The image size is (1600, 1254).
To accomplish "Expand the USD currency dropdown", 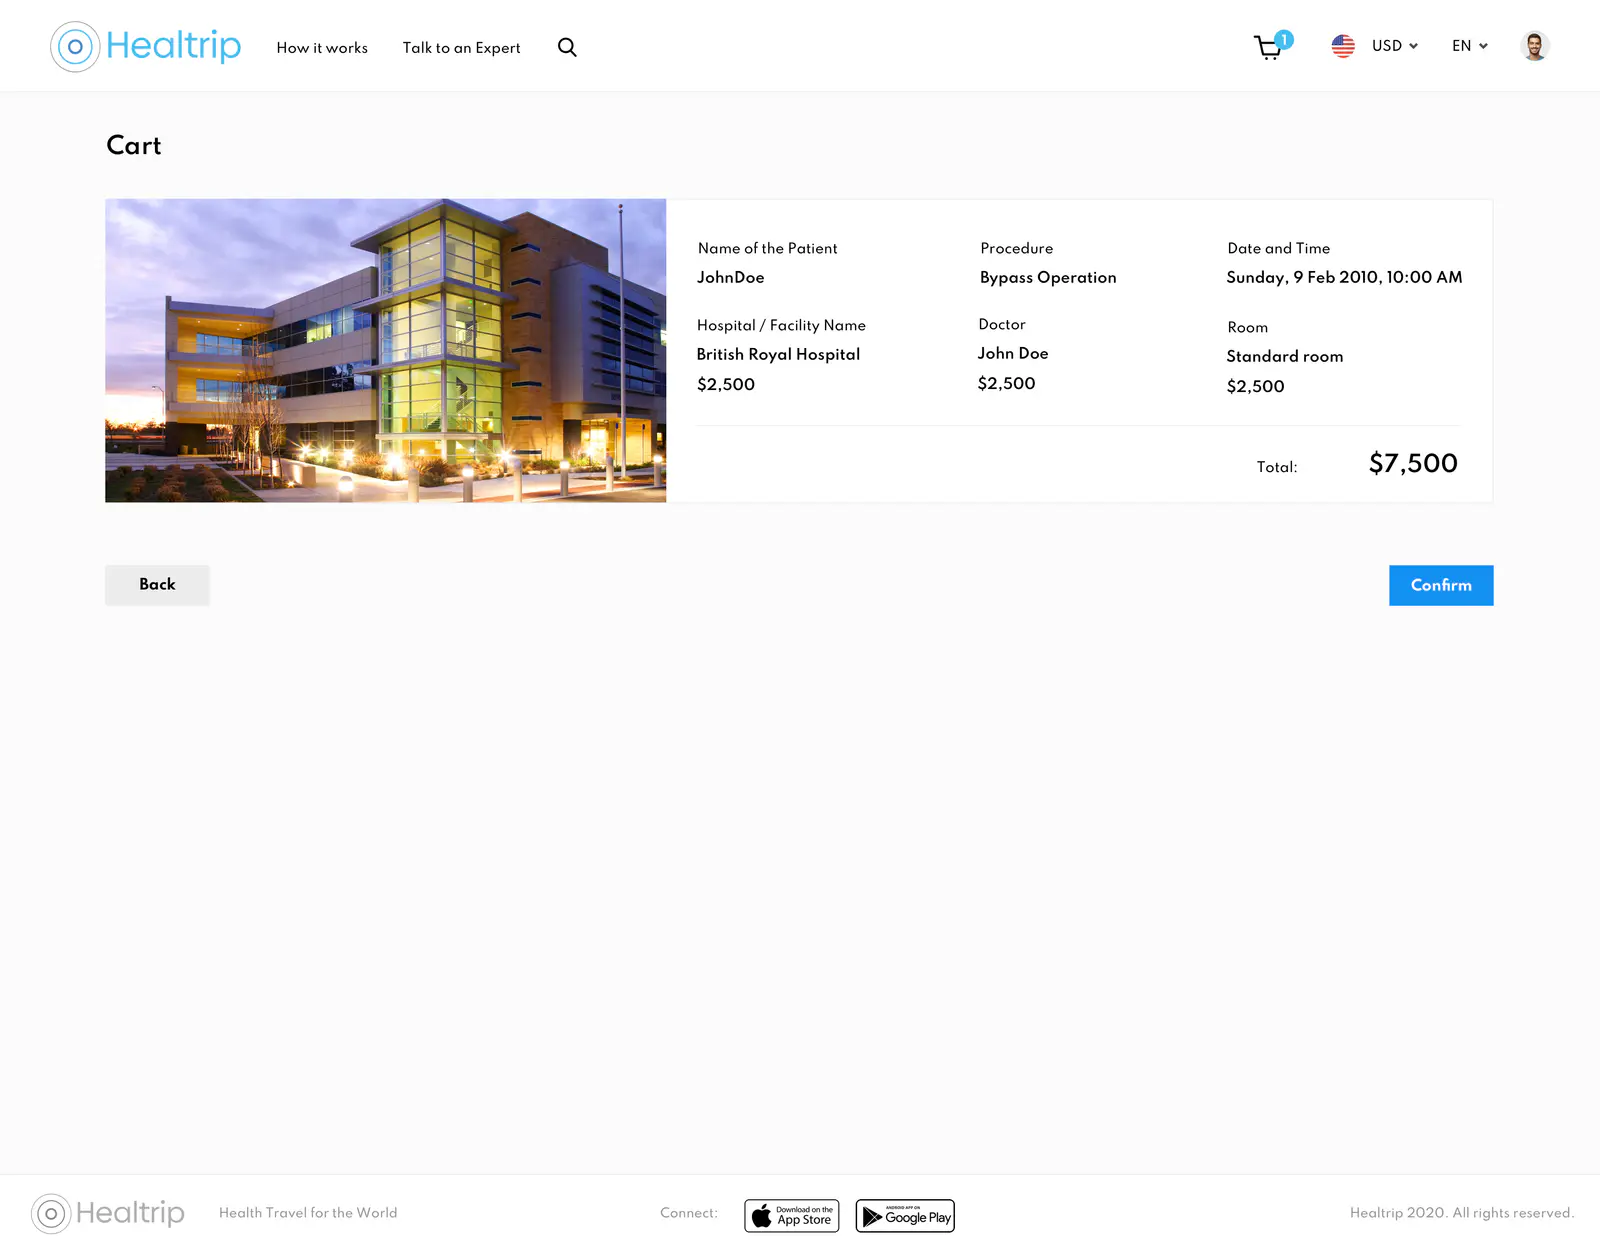I will (1395, 46).
